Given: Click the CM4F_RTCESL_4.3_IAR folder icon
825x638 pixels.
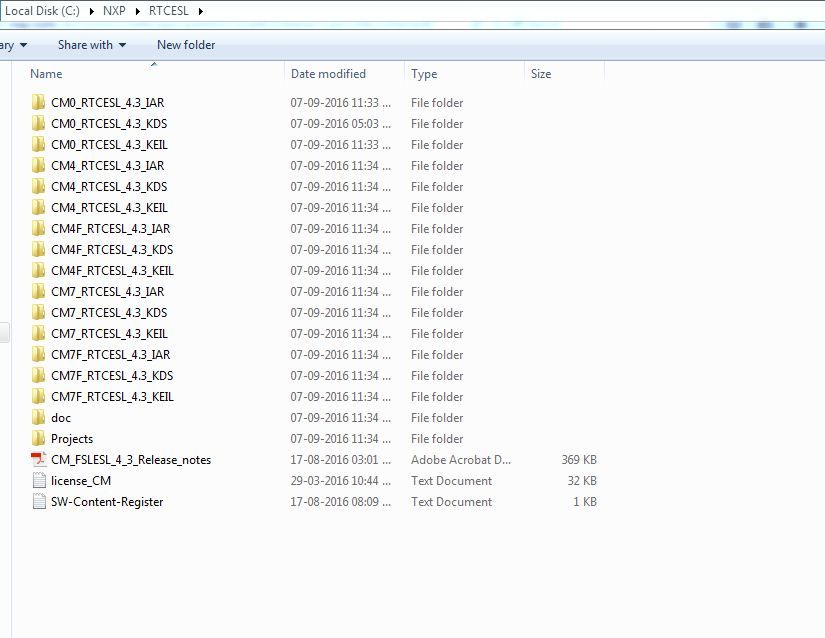Looking at the screenshot, I should click(x=38, y=228).
